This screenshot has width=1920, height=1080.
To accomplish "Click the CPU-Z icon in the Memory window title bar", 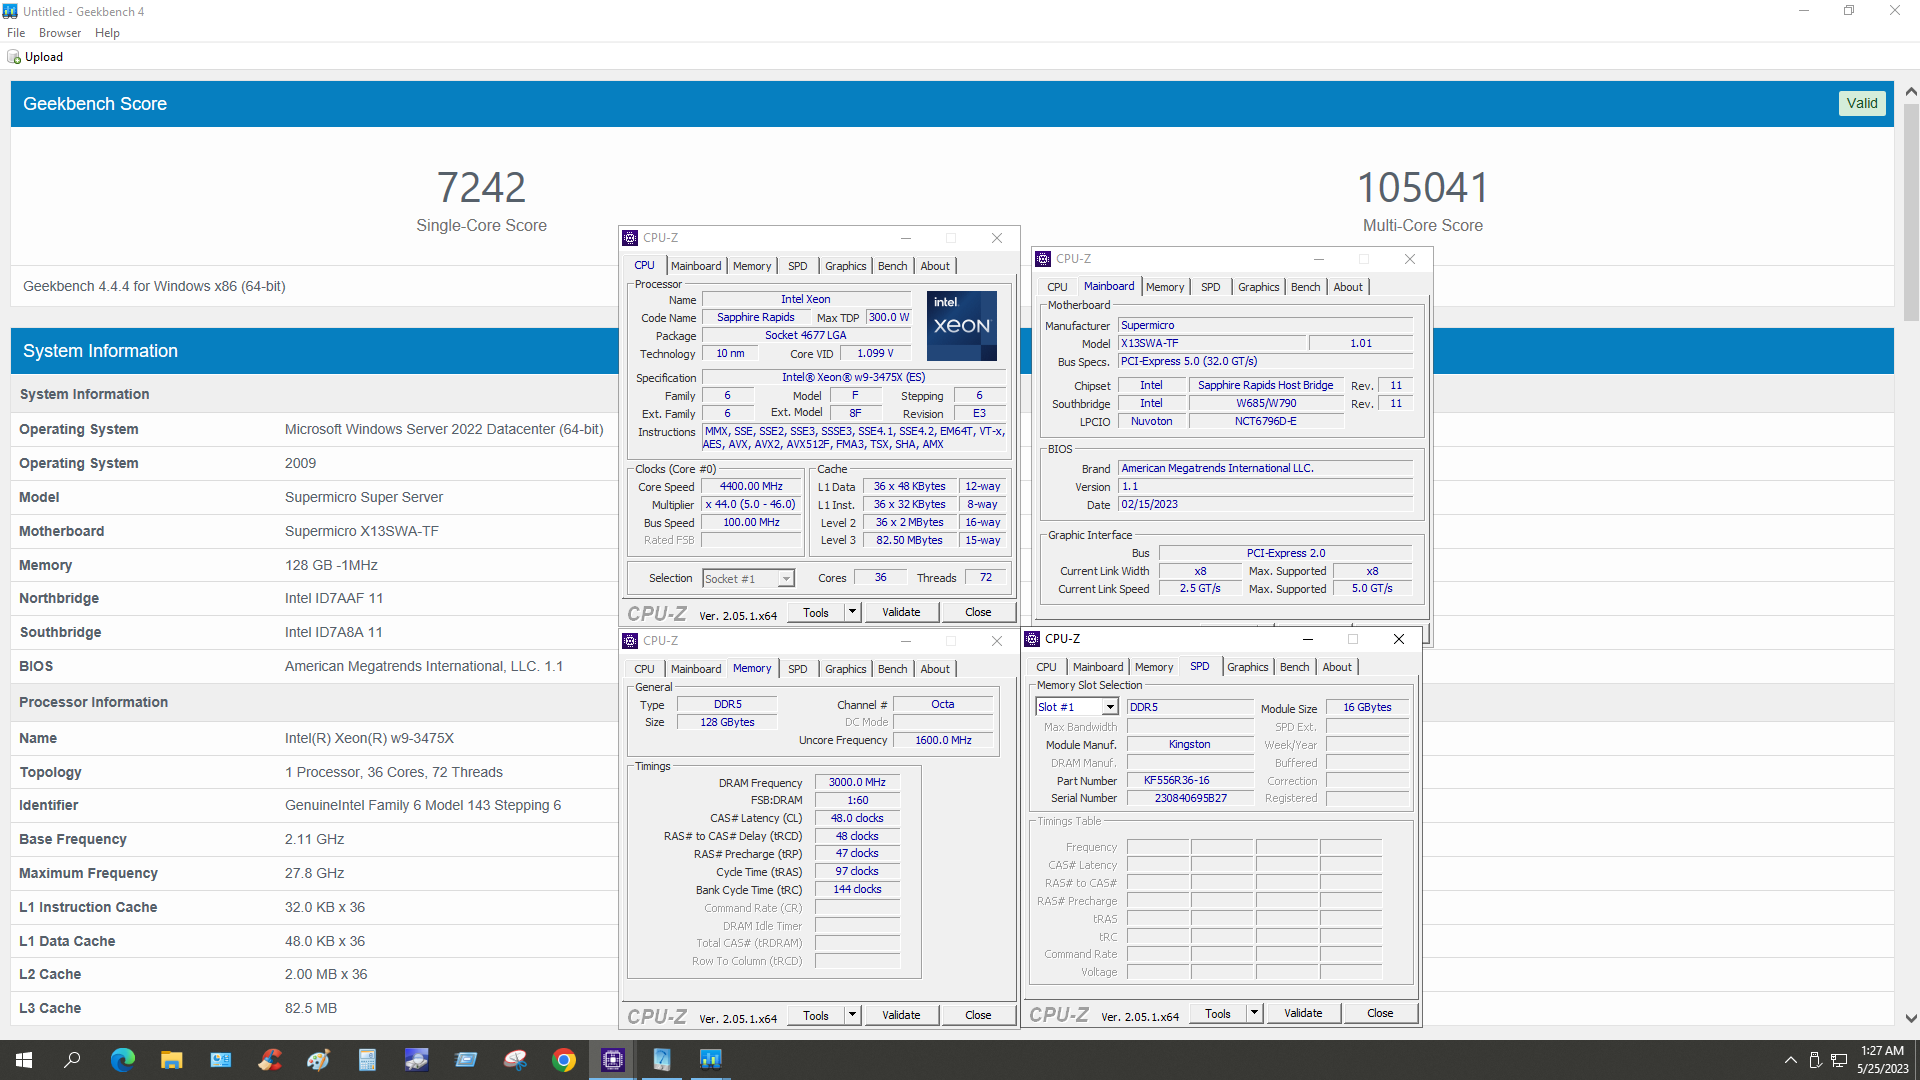I will pyautogui.click(x=630, y=641).
